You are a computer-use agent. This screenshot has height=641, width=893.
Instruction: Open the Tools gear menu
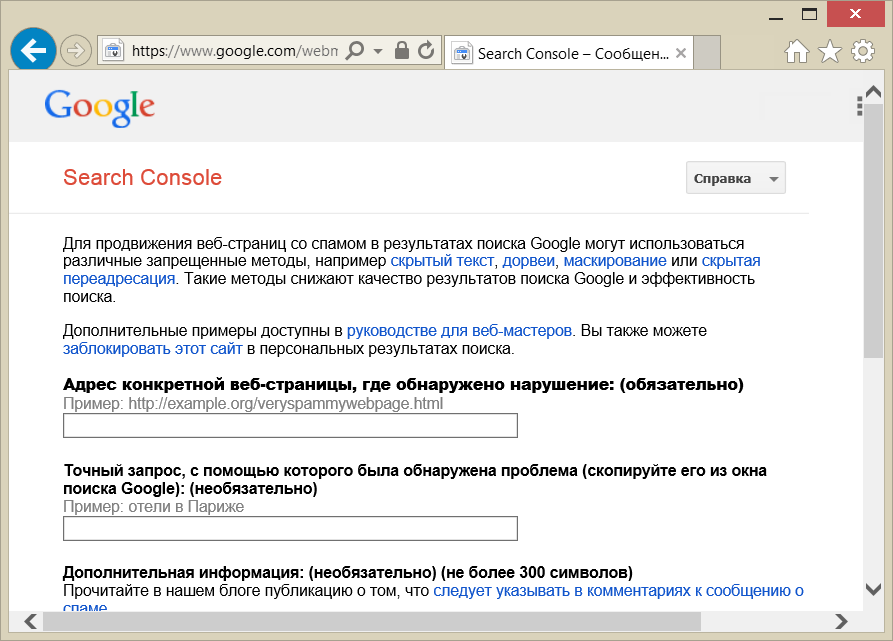pos(863,51)
